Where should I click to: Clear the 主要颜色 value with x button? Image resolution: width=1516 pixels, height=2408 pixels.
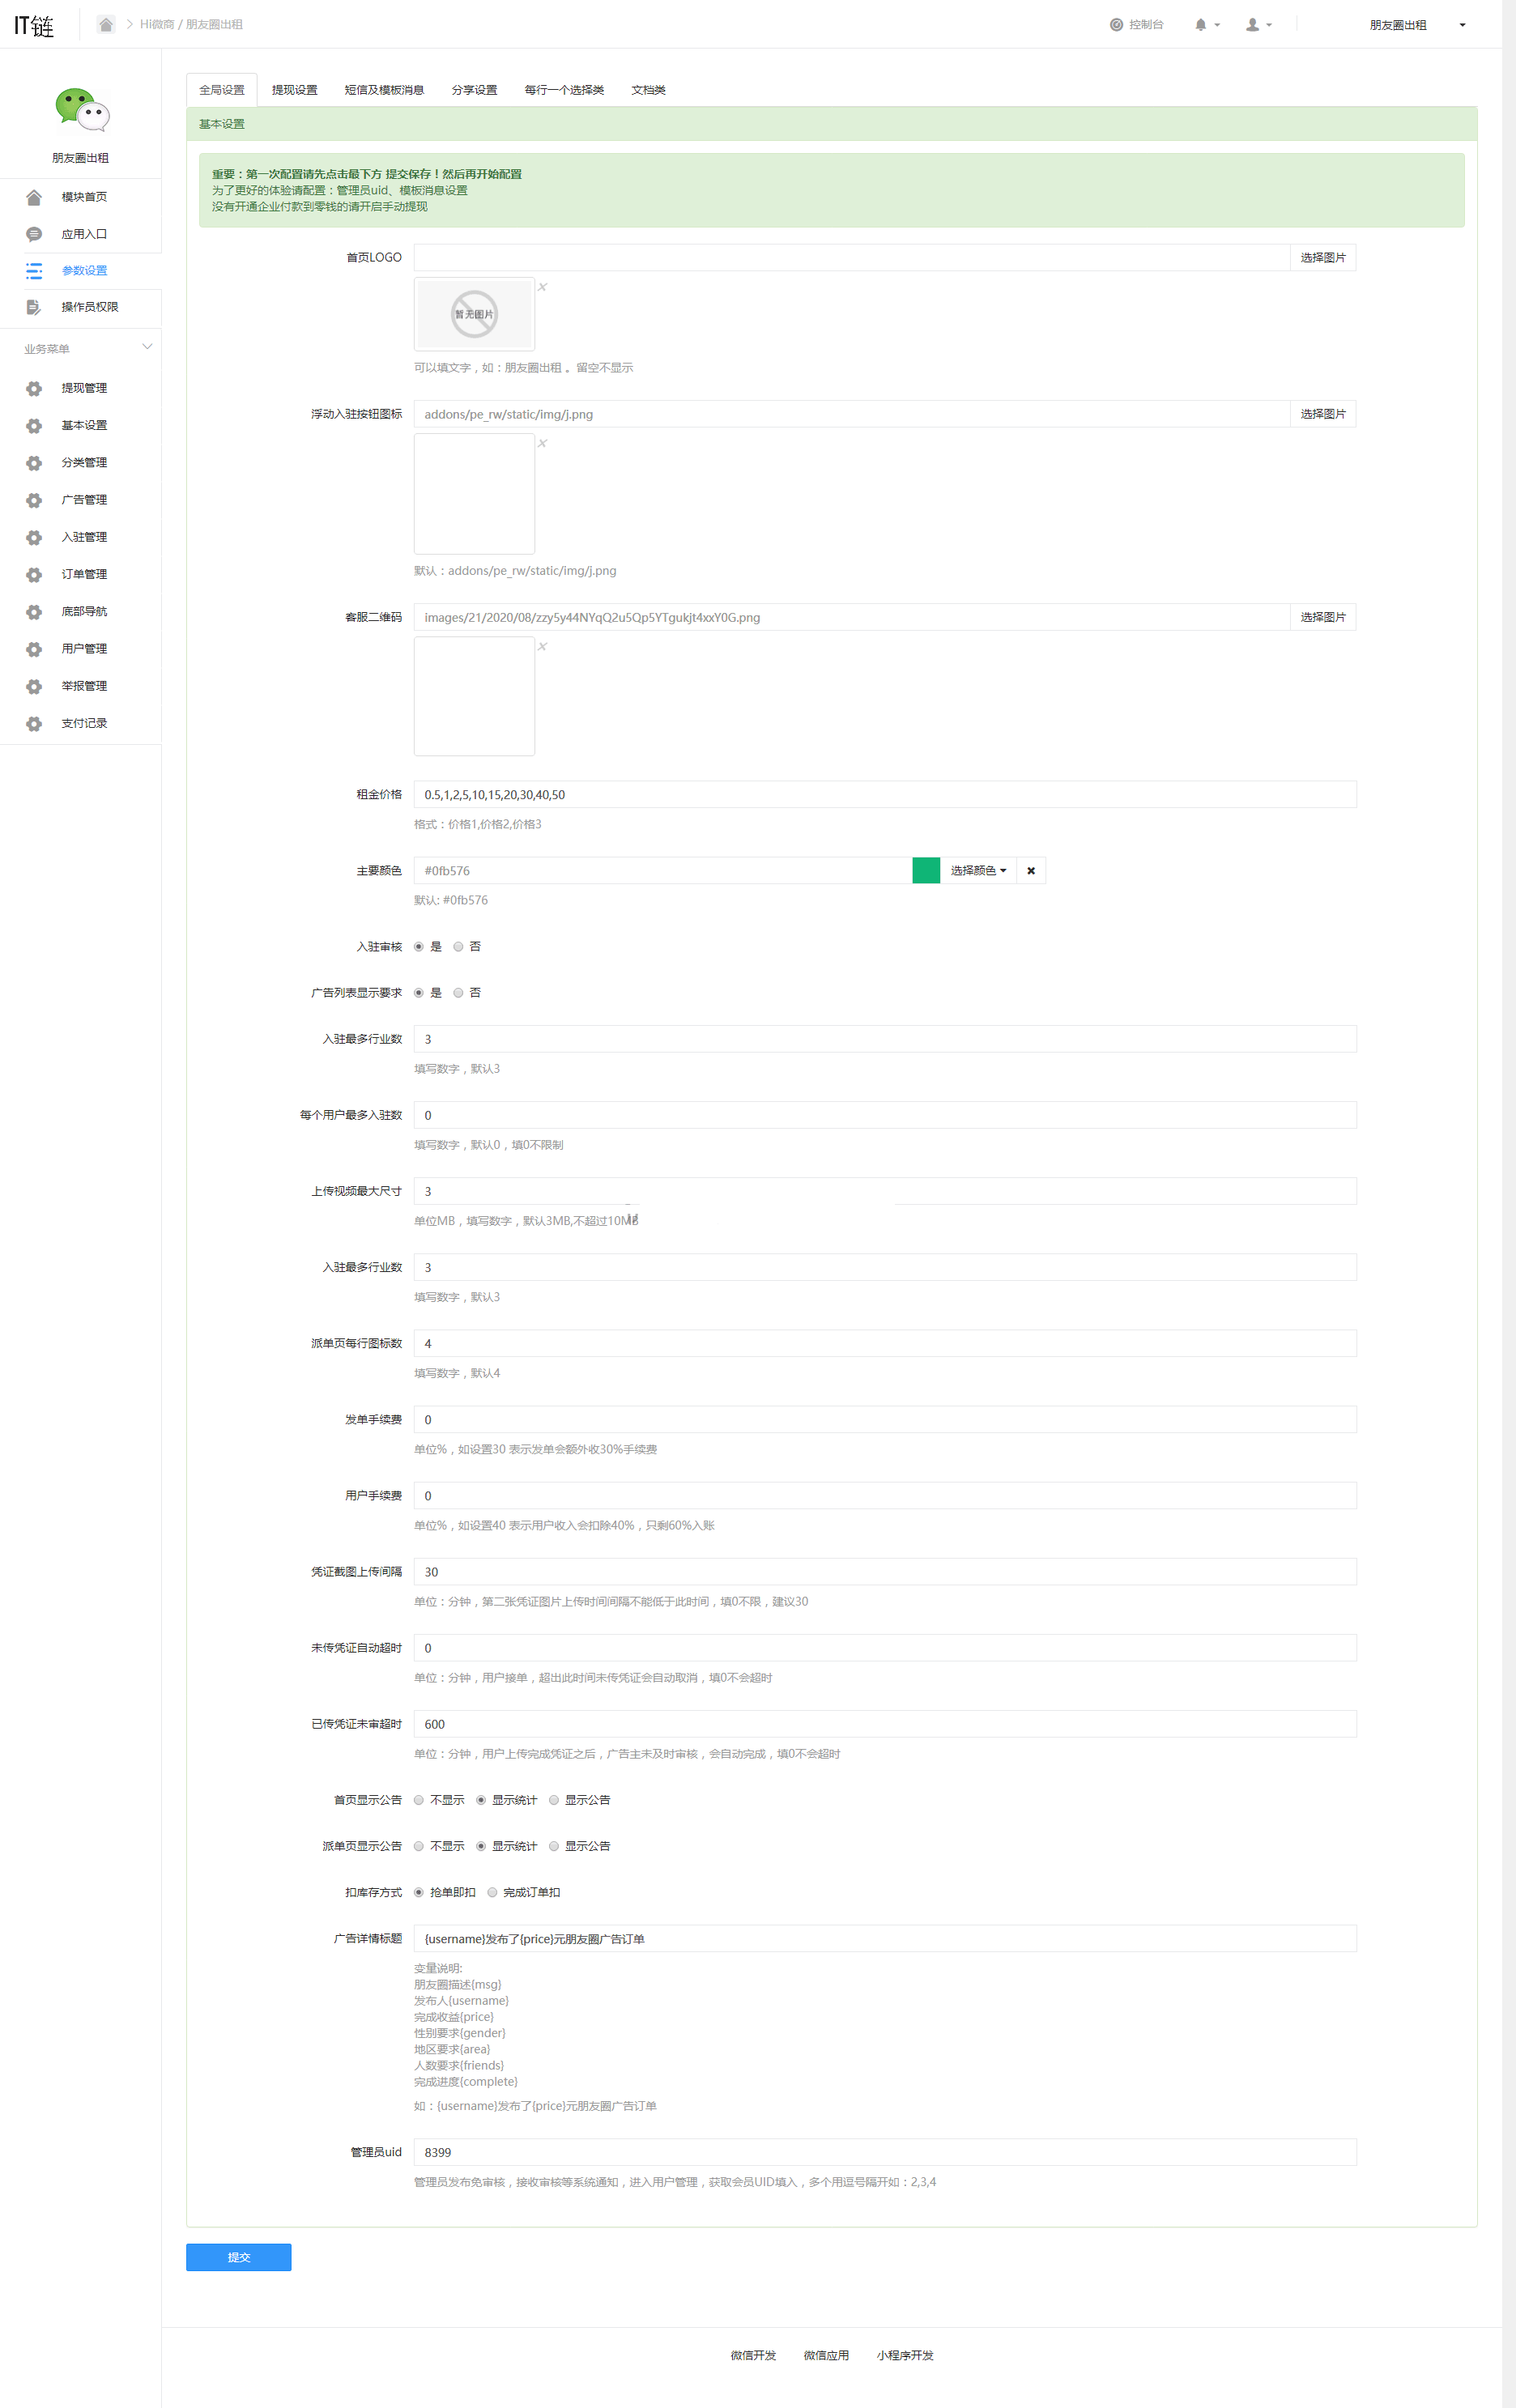coord(1031,871)
